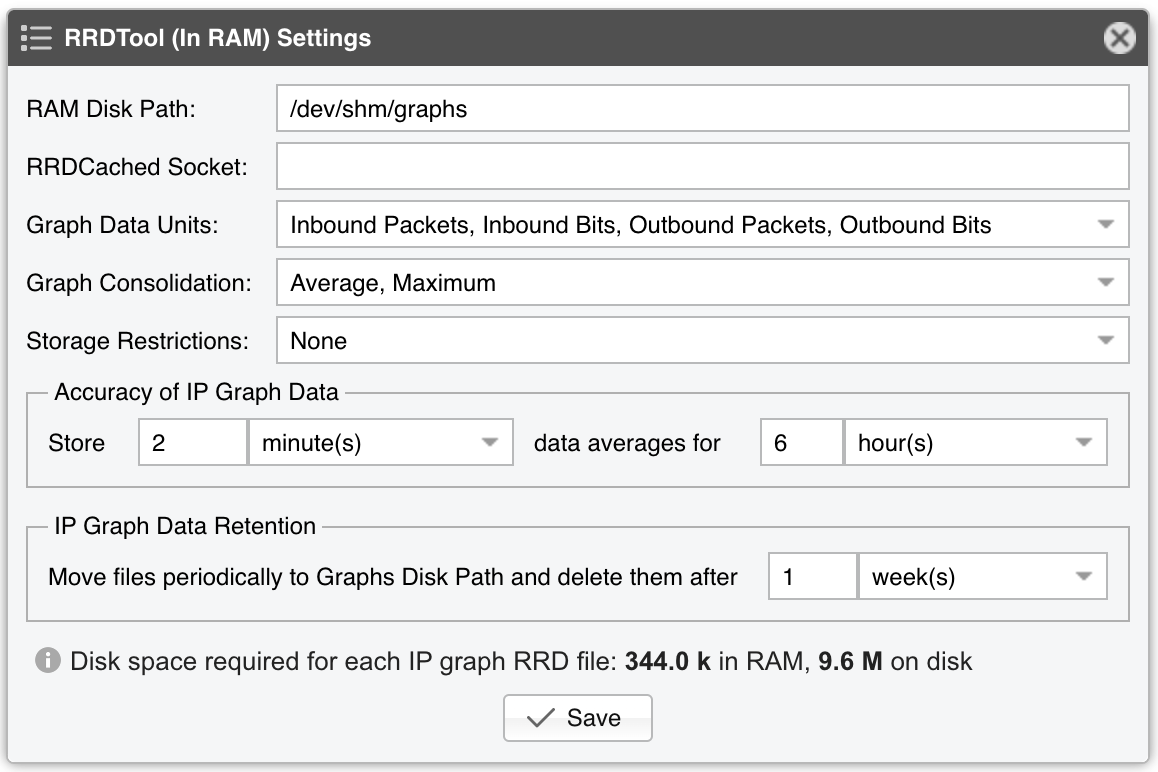Click the info icon beside disk space
Screen dimensions: 1158x772
[48, 660]
